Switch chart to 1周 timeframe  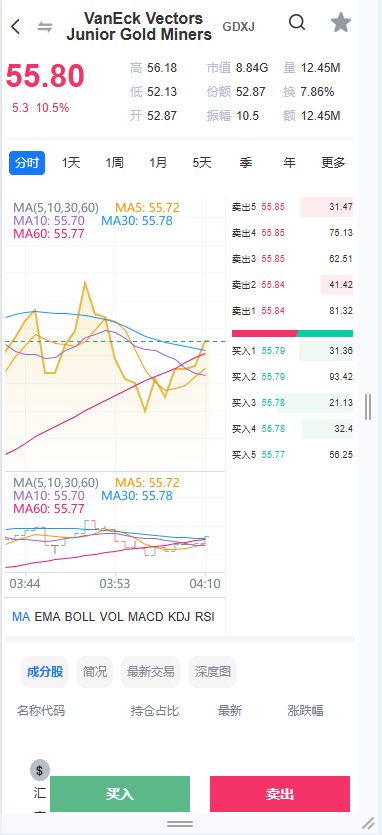tap(114, 163)
